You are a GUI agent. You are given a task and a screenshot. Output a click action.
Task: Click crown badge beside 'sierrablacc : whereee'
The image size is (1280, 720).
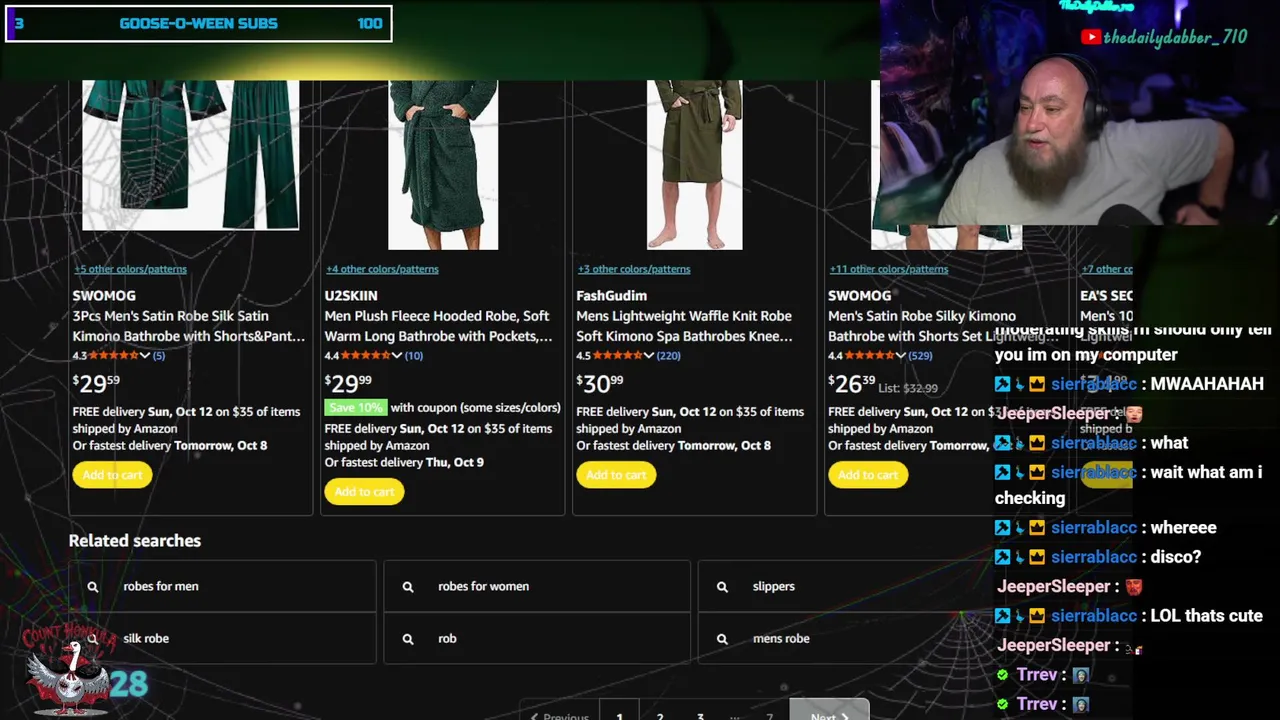pos(1037,528)
